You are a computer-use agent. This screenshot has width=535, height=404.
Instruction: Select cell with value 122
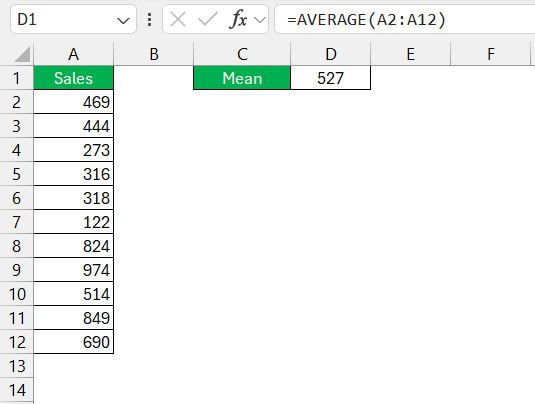click(73, 222)
